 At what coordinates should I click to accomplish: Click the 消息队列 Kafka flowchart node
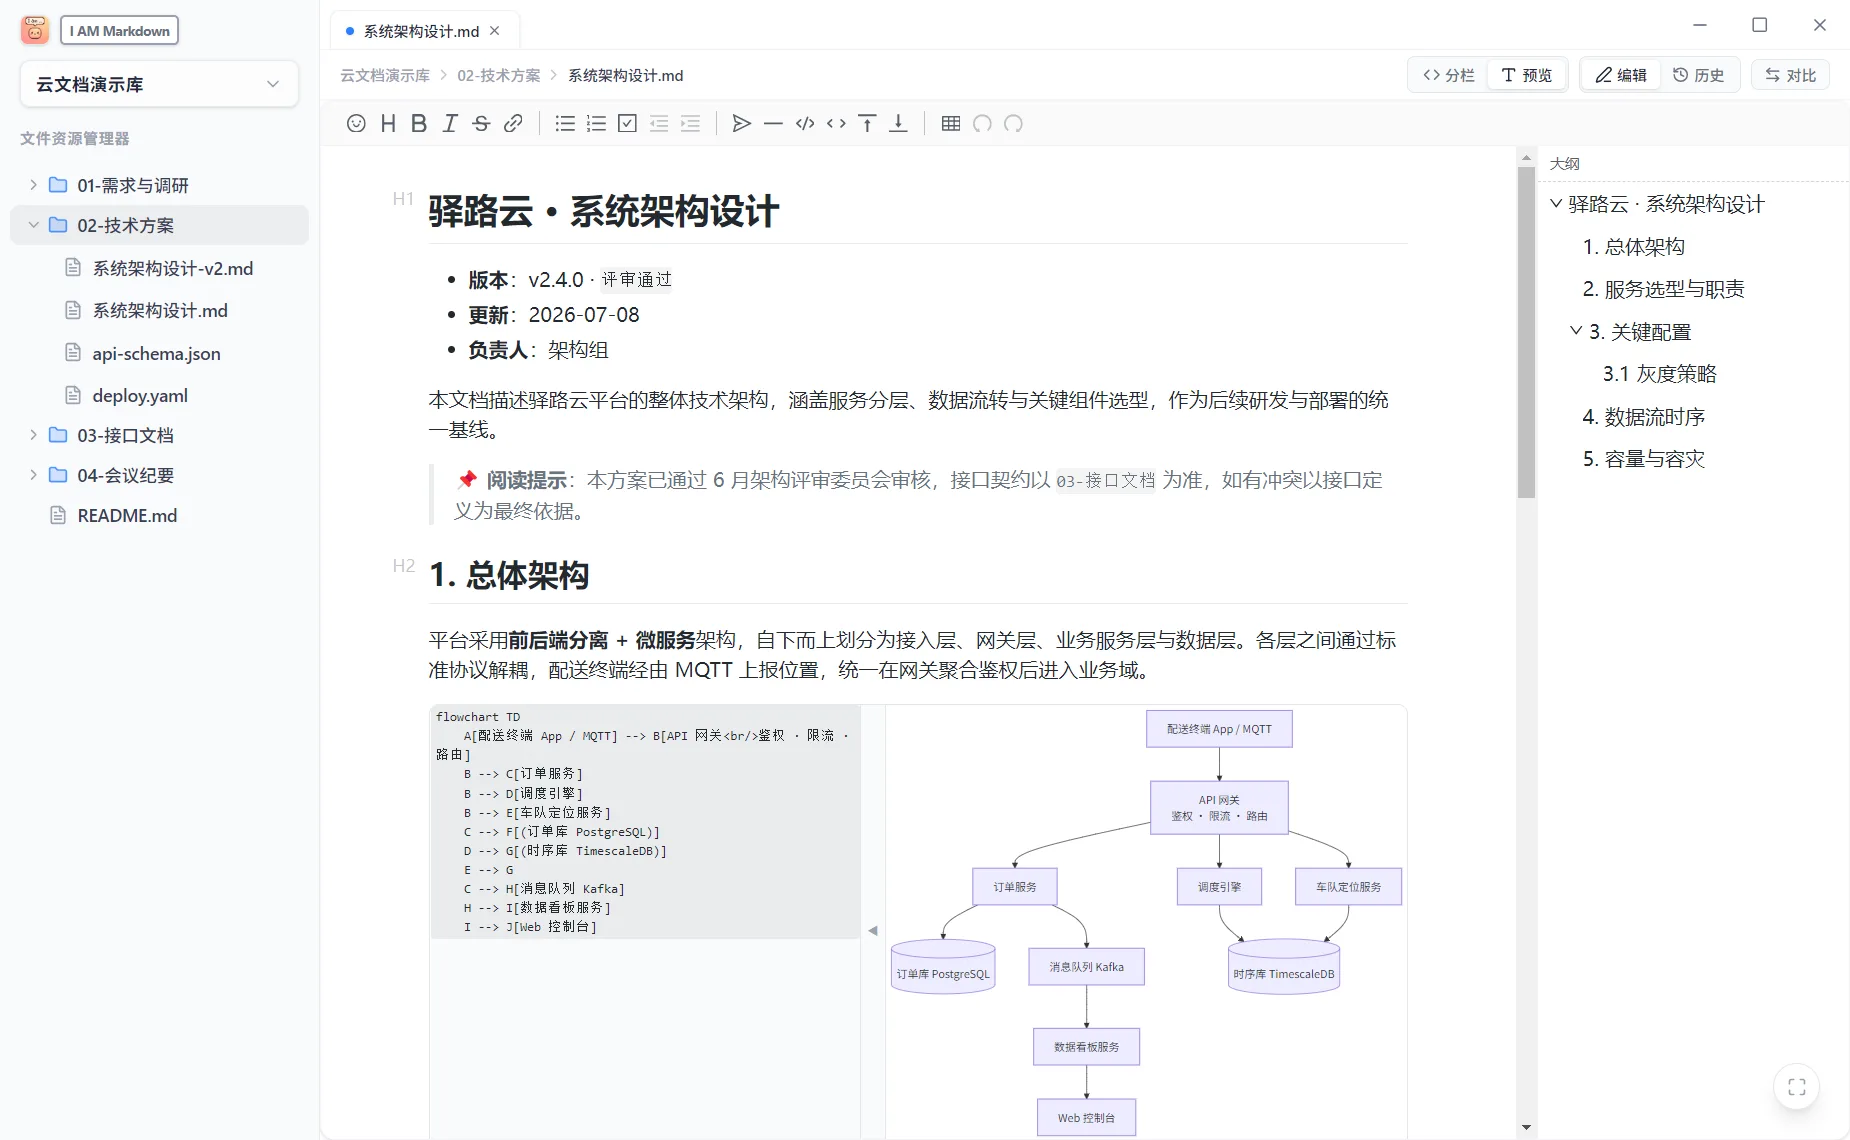tap(1086, 967)
